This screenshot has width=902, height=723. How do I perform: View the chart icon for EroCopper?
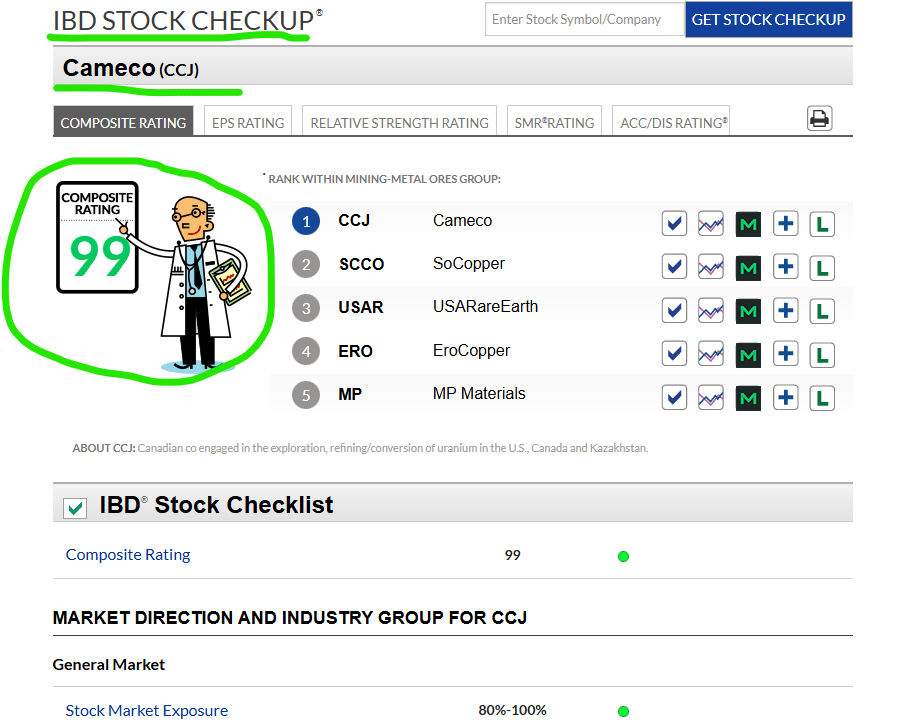pos(710,354)
